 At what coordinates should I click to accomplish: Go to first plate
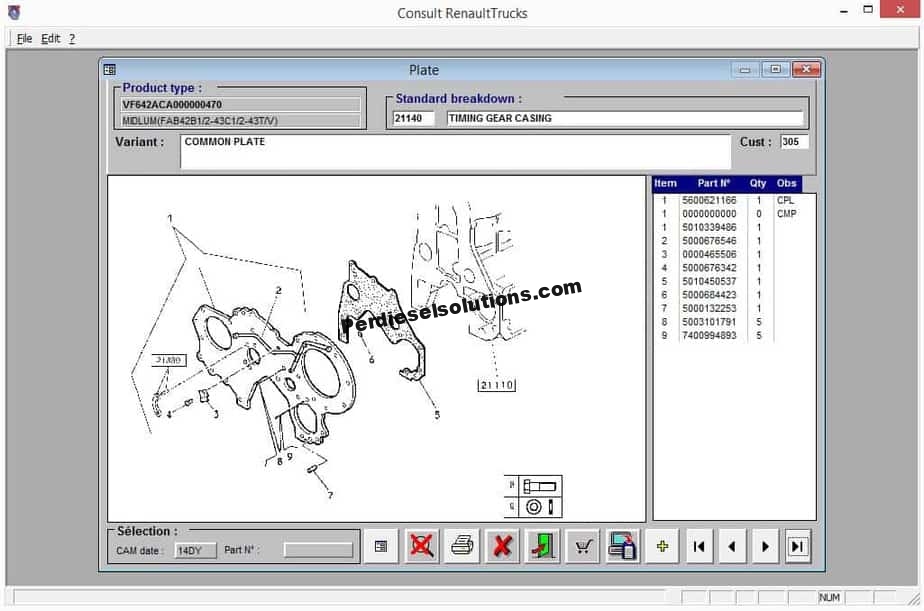(699, 546)
